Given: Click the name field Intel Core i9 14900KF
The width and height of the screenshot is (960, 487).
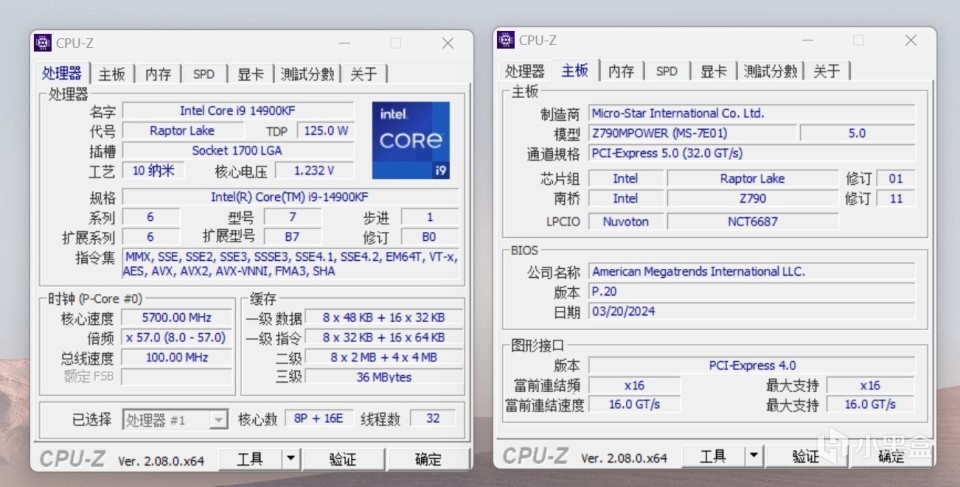Looking at the screenshot, I should point(238,111).
